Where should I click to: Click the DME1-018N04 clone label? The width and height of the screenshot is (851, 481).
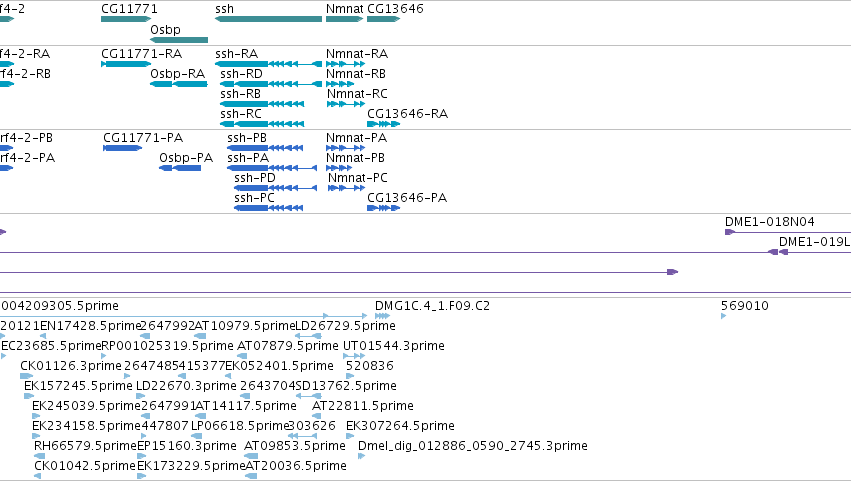pos(770,221)
